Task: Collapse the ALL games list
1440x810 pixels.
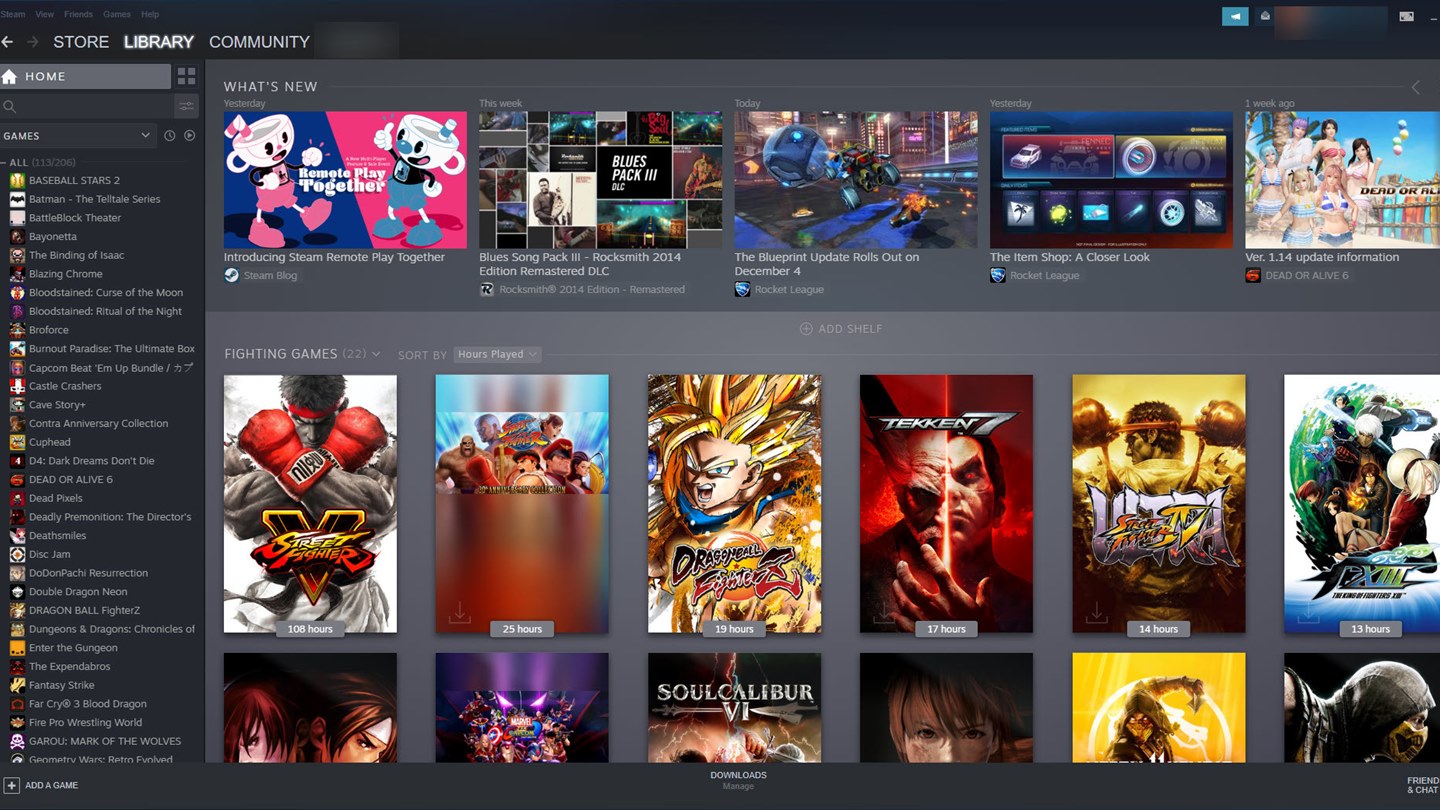Action: [x=5, y=162]
